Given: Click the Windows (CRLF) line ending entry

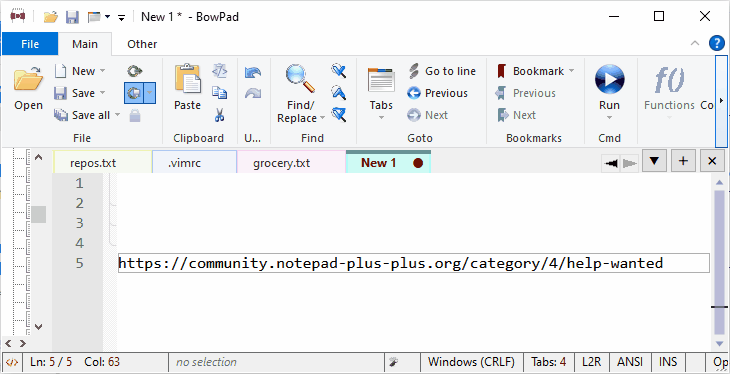Looking at the screenshot, I should (471, 362).
